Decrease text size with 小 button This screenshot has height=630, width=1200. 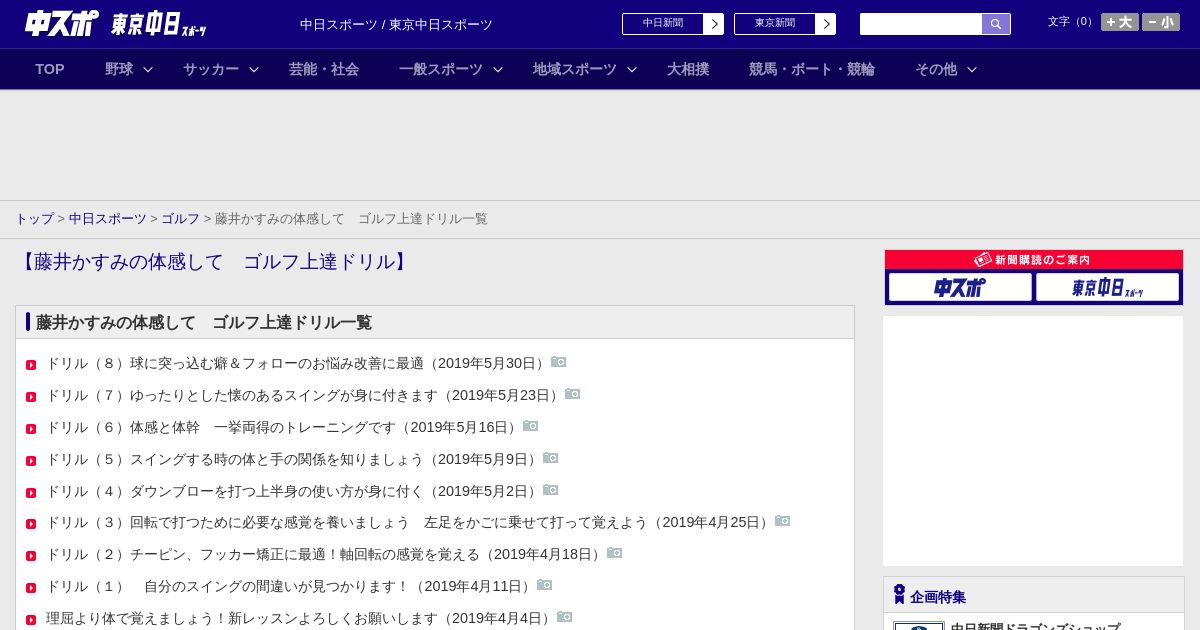[x=1161, y=22]
